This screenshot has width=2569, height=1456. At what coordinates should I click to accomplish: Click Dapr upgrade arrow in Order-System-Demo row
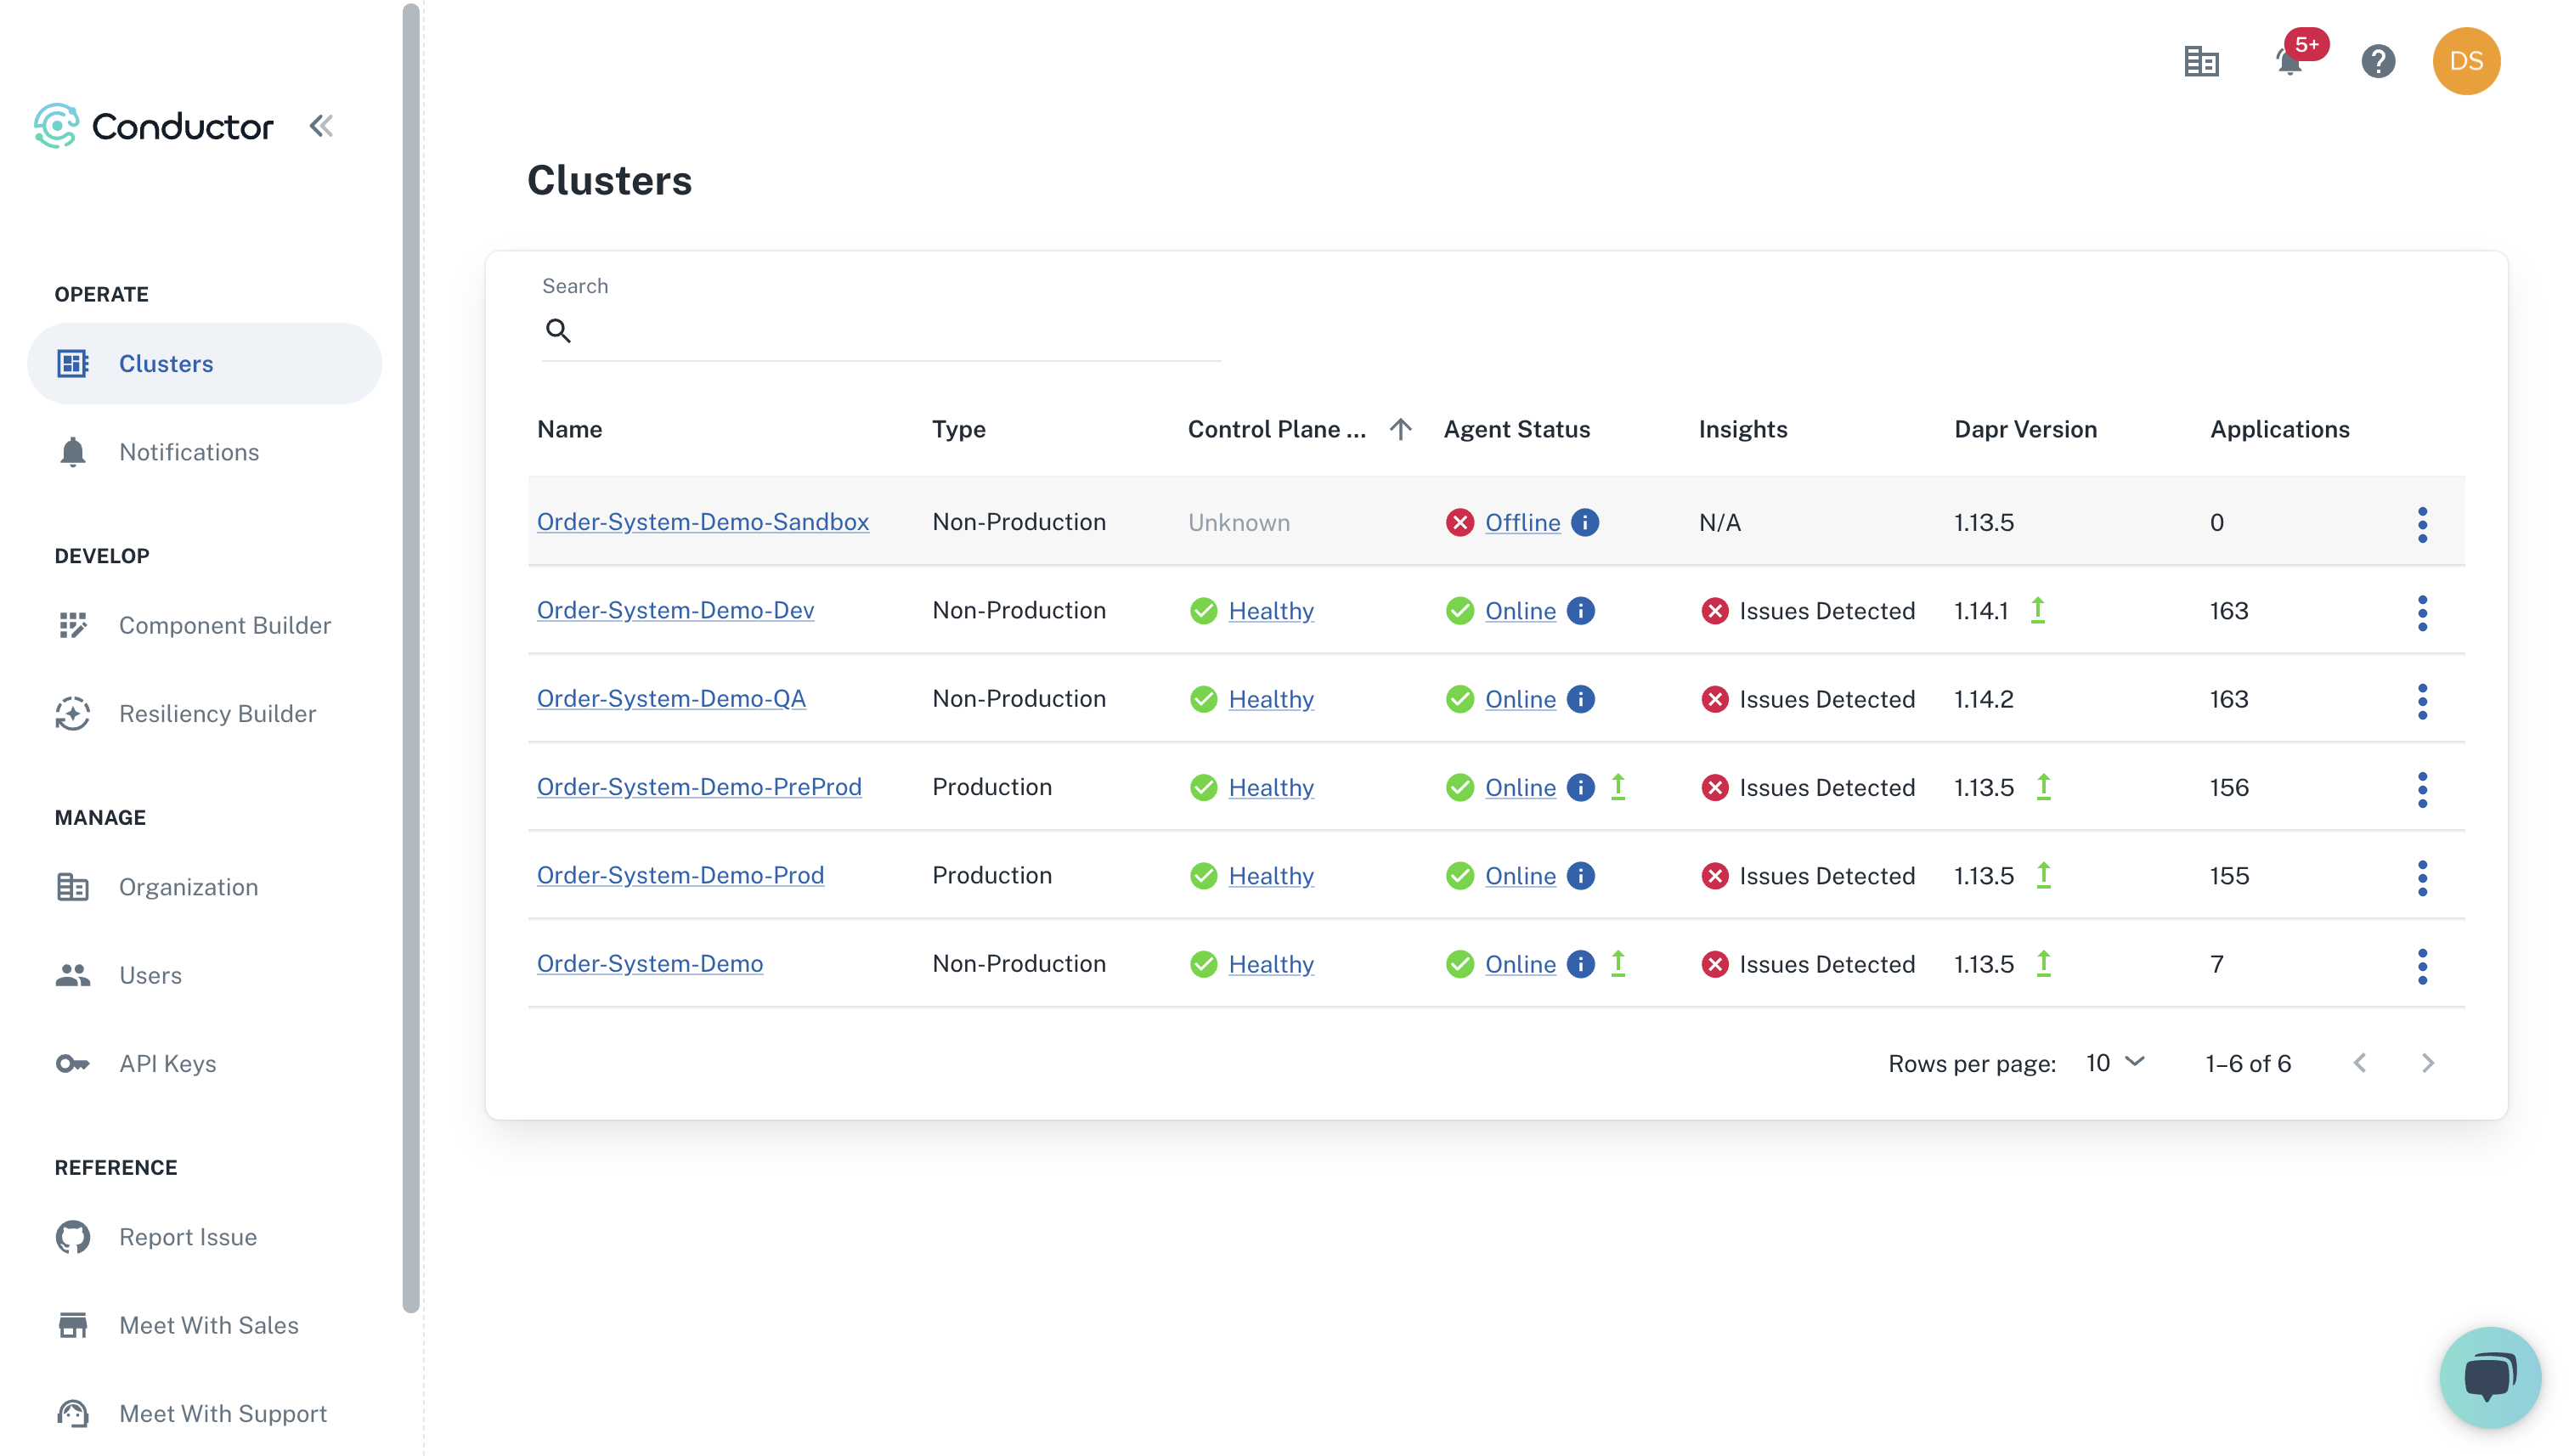(2044, 963)
